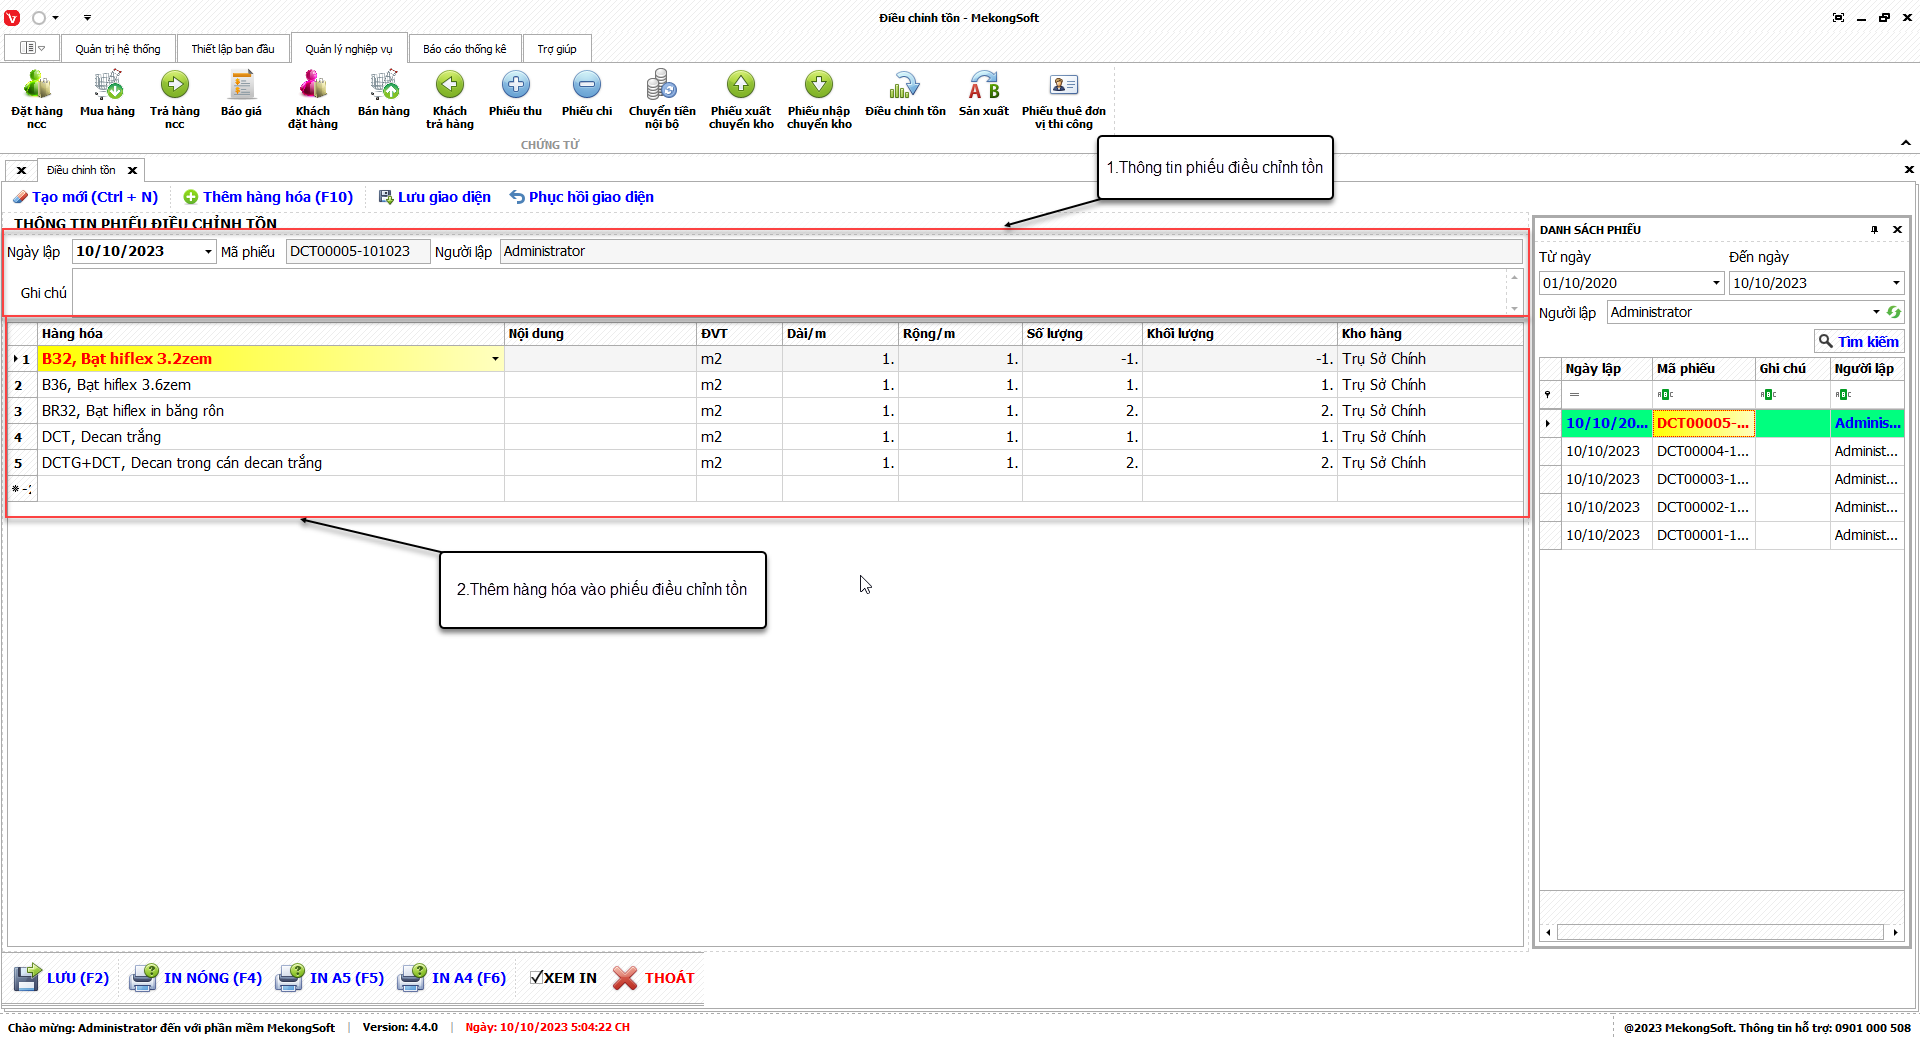
Task: Click Lưu giao diện
Action: click(x=435, y=197)
